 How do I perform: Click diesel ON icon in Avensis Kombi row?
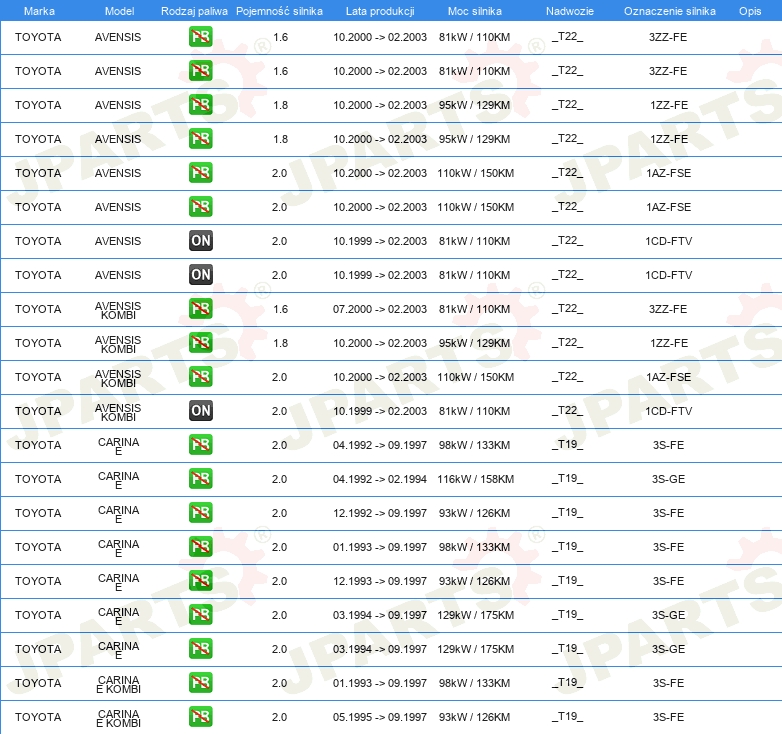coord(200,410)
